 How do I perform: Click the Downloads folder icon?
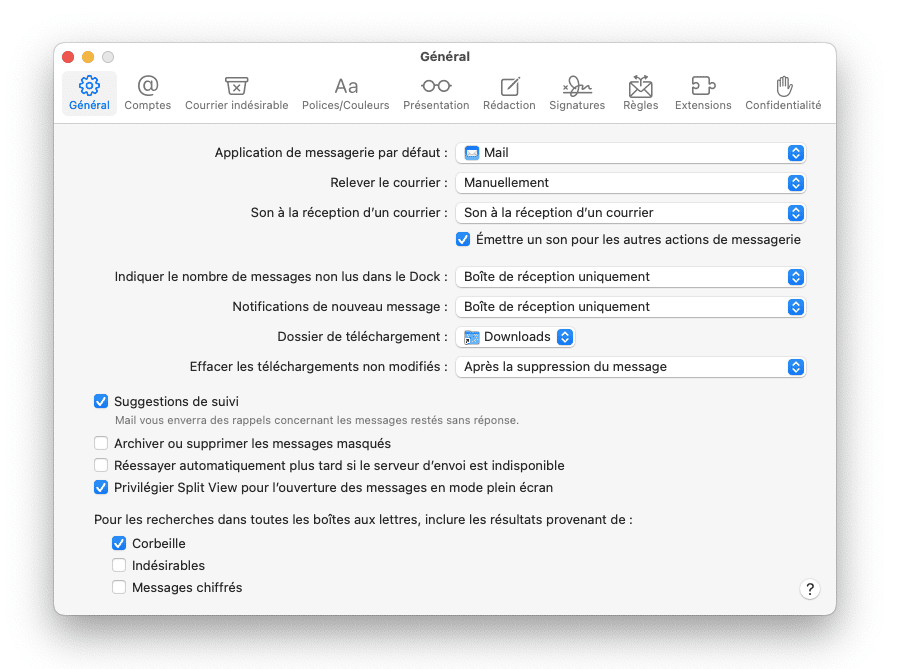point(472,337)
